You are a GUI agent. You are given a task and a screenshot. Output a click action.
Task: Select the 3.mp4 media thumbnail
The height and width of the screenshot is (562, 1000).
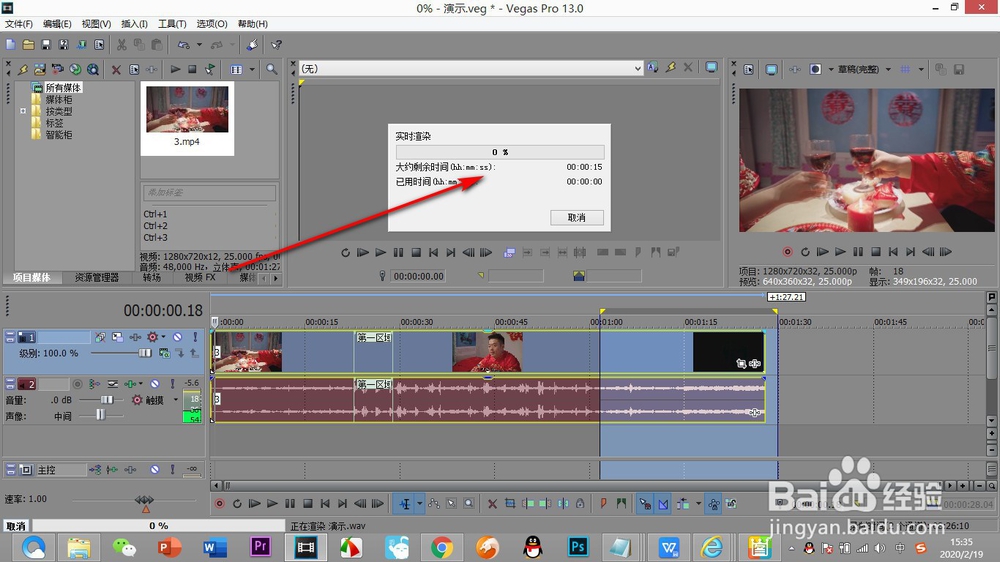tap(187, 118)
